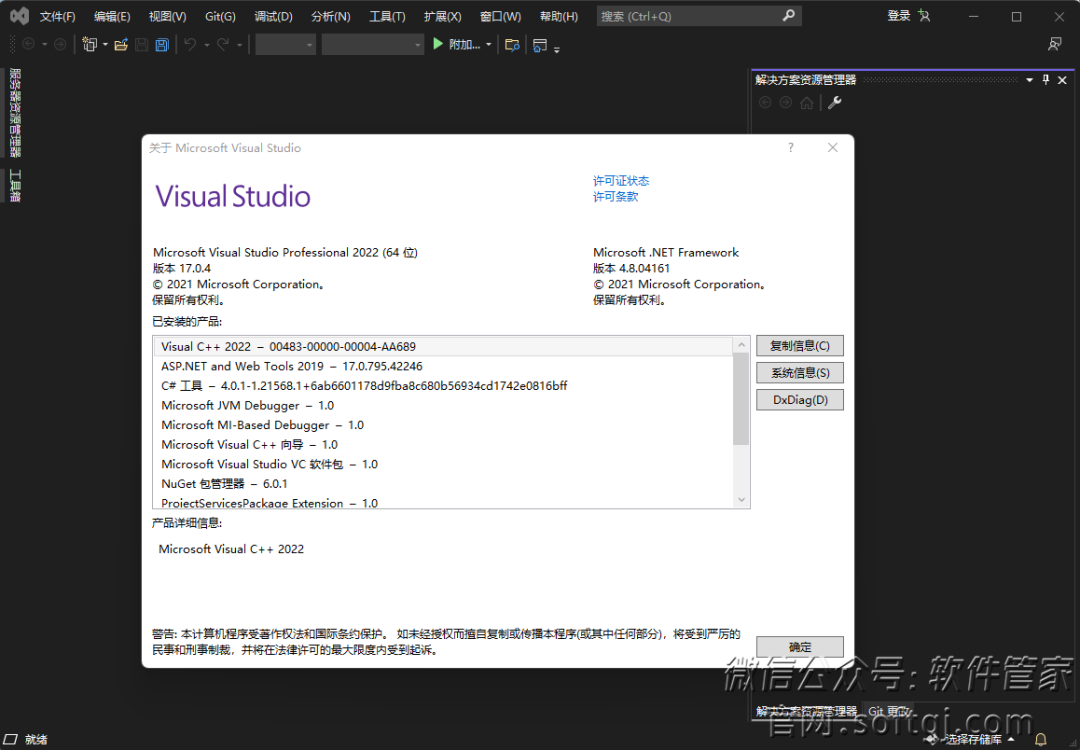Image resolution: width=1080 pixels, height=750 pixels.
Task: Start the green 附加 debug action
Action: tap(438, 44)
